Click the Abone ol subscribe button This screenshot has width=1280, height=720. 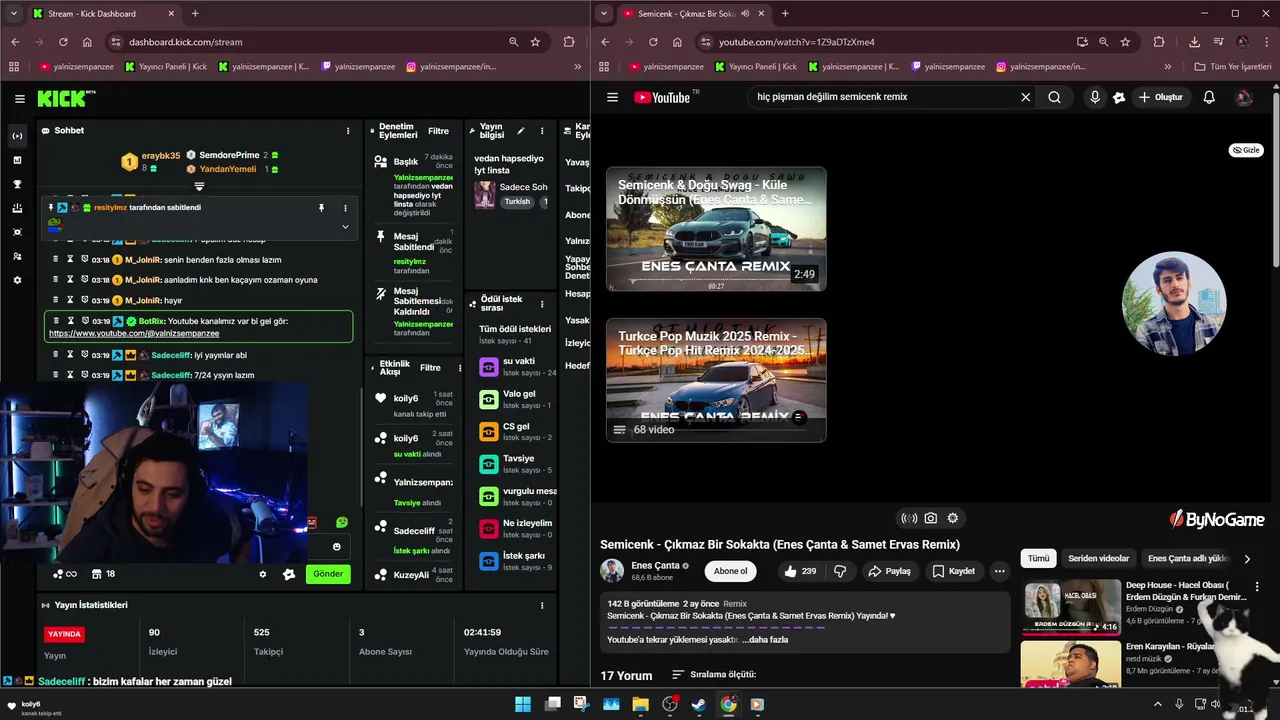[x=730, y=571]
